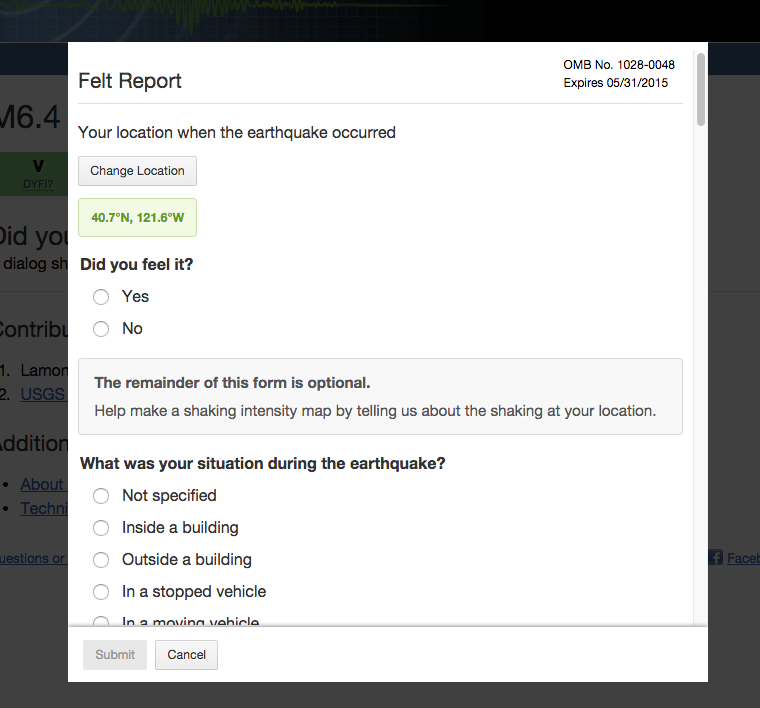This screenshot has width=760, height=708.
Task: Click the Facebook icon in the page footer
Action: tap(715, 558)
